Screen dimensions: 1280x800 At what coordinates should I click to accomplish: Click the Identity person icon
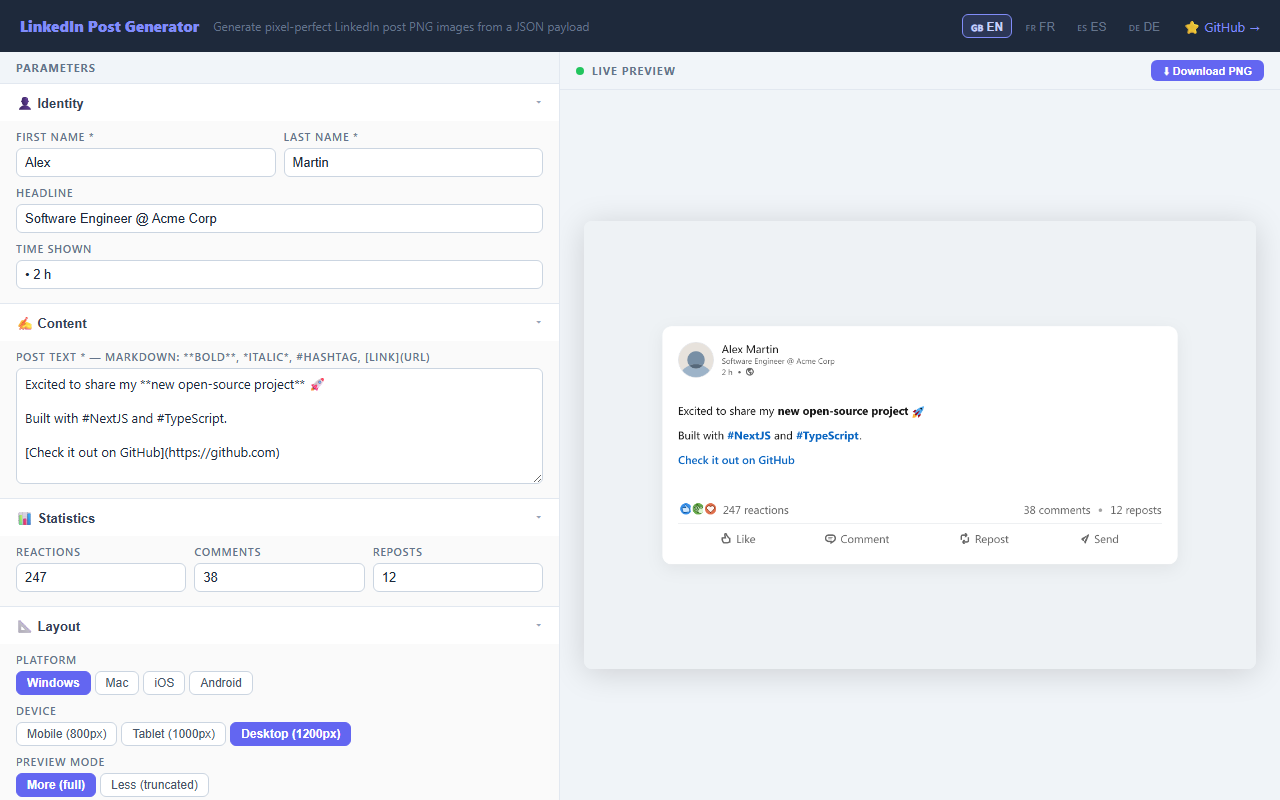pyautogui.click(x=25, y=103)
